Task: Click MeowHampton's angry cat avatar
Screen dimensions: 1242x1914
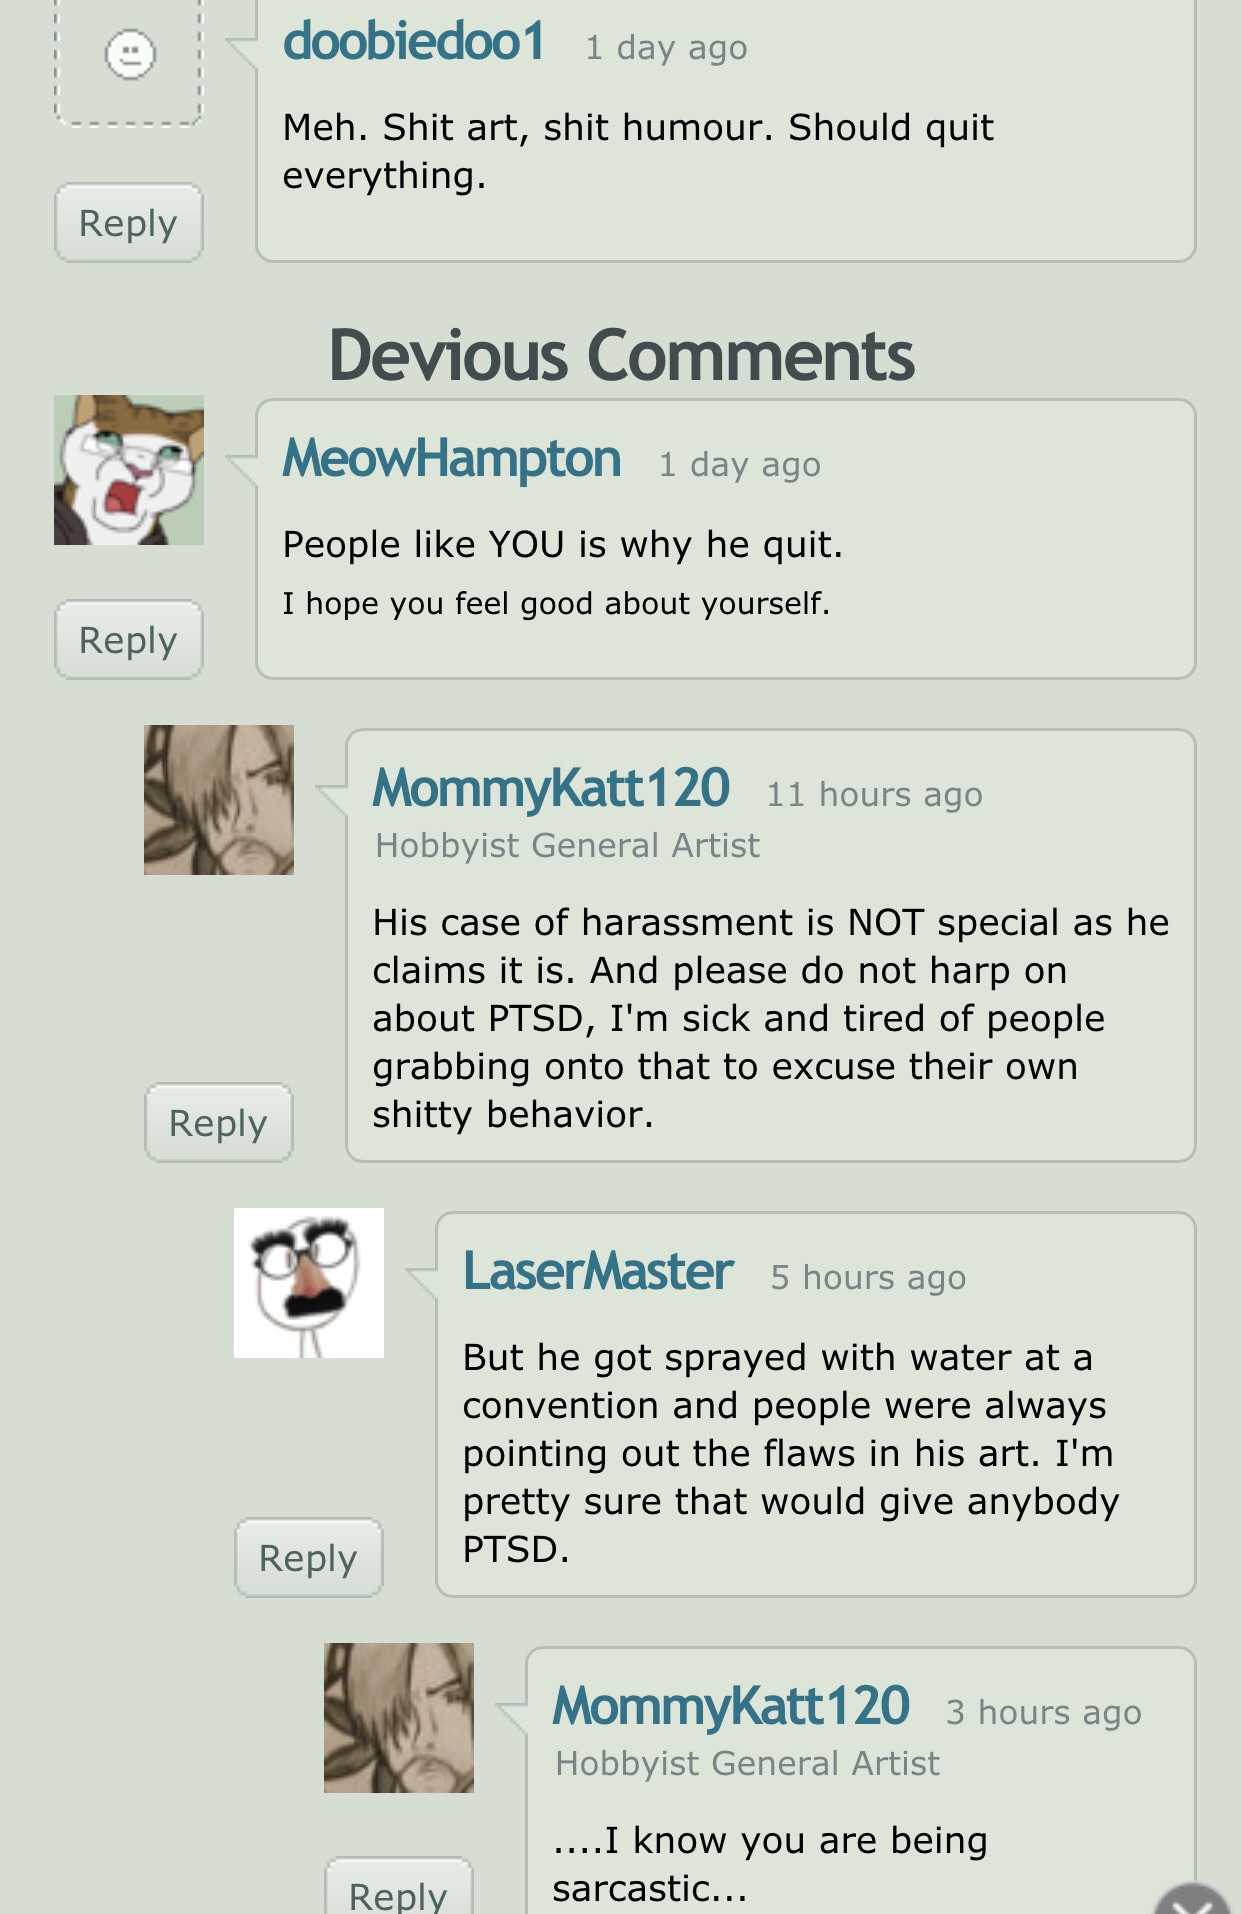Action: click(129, 470)
